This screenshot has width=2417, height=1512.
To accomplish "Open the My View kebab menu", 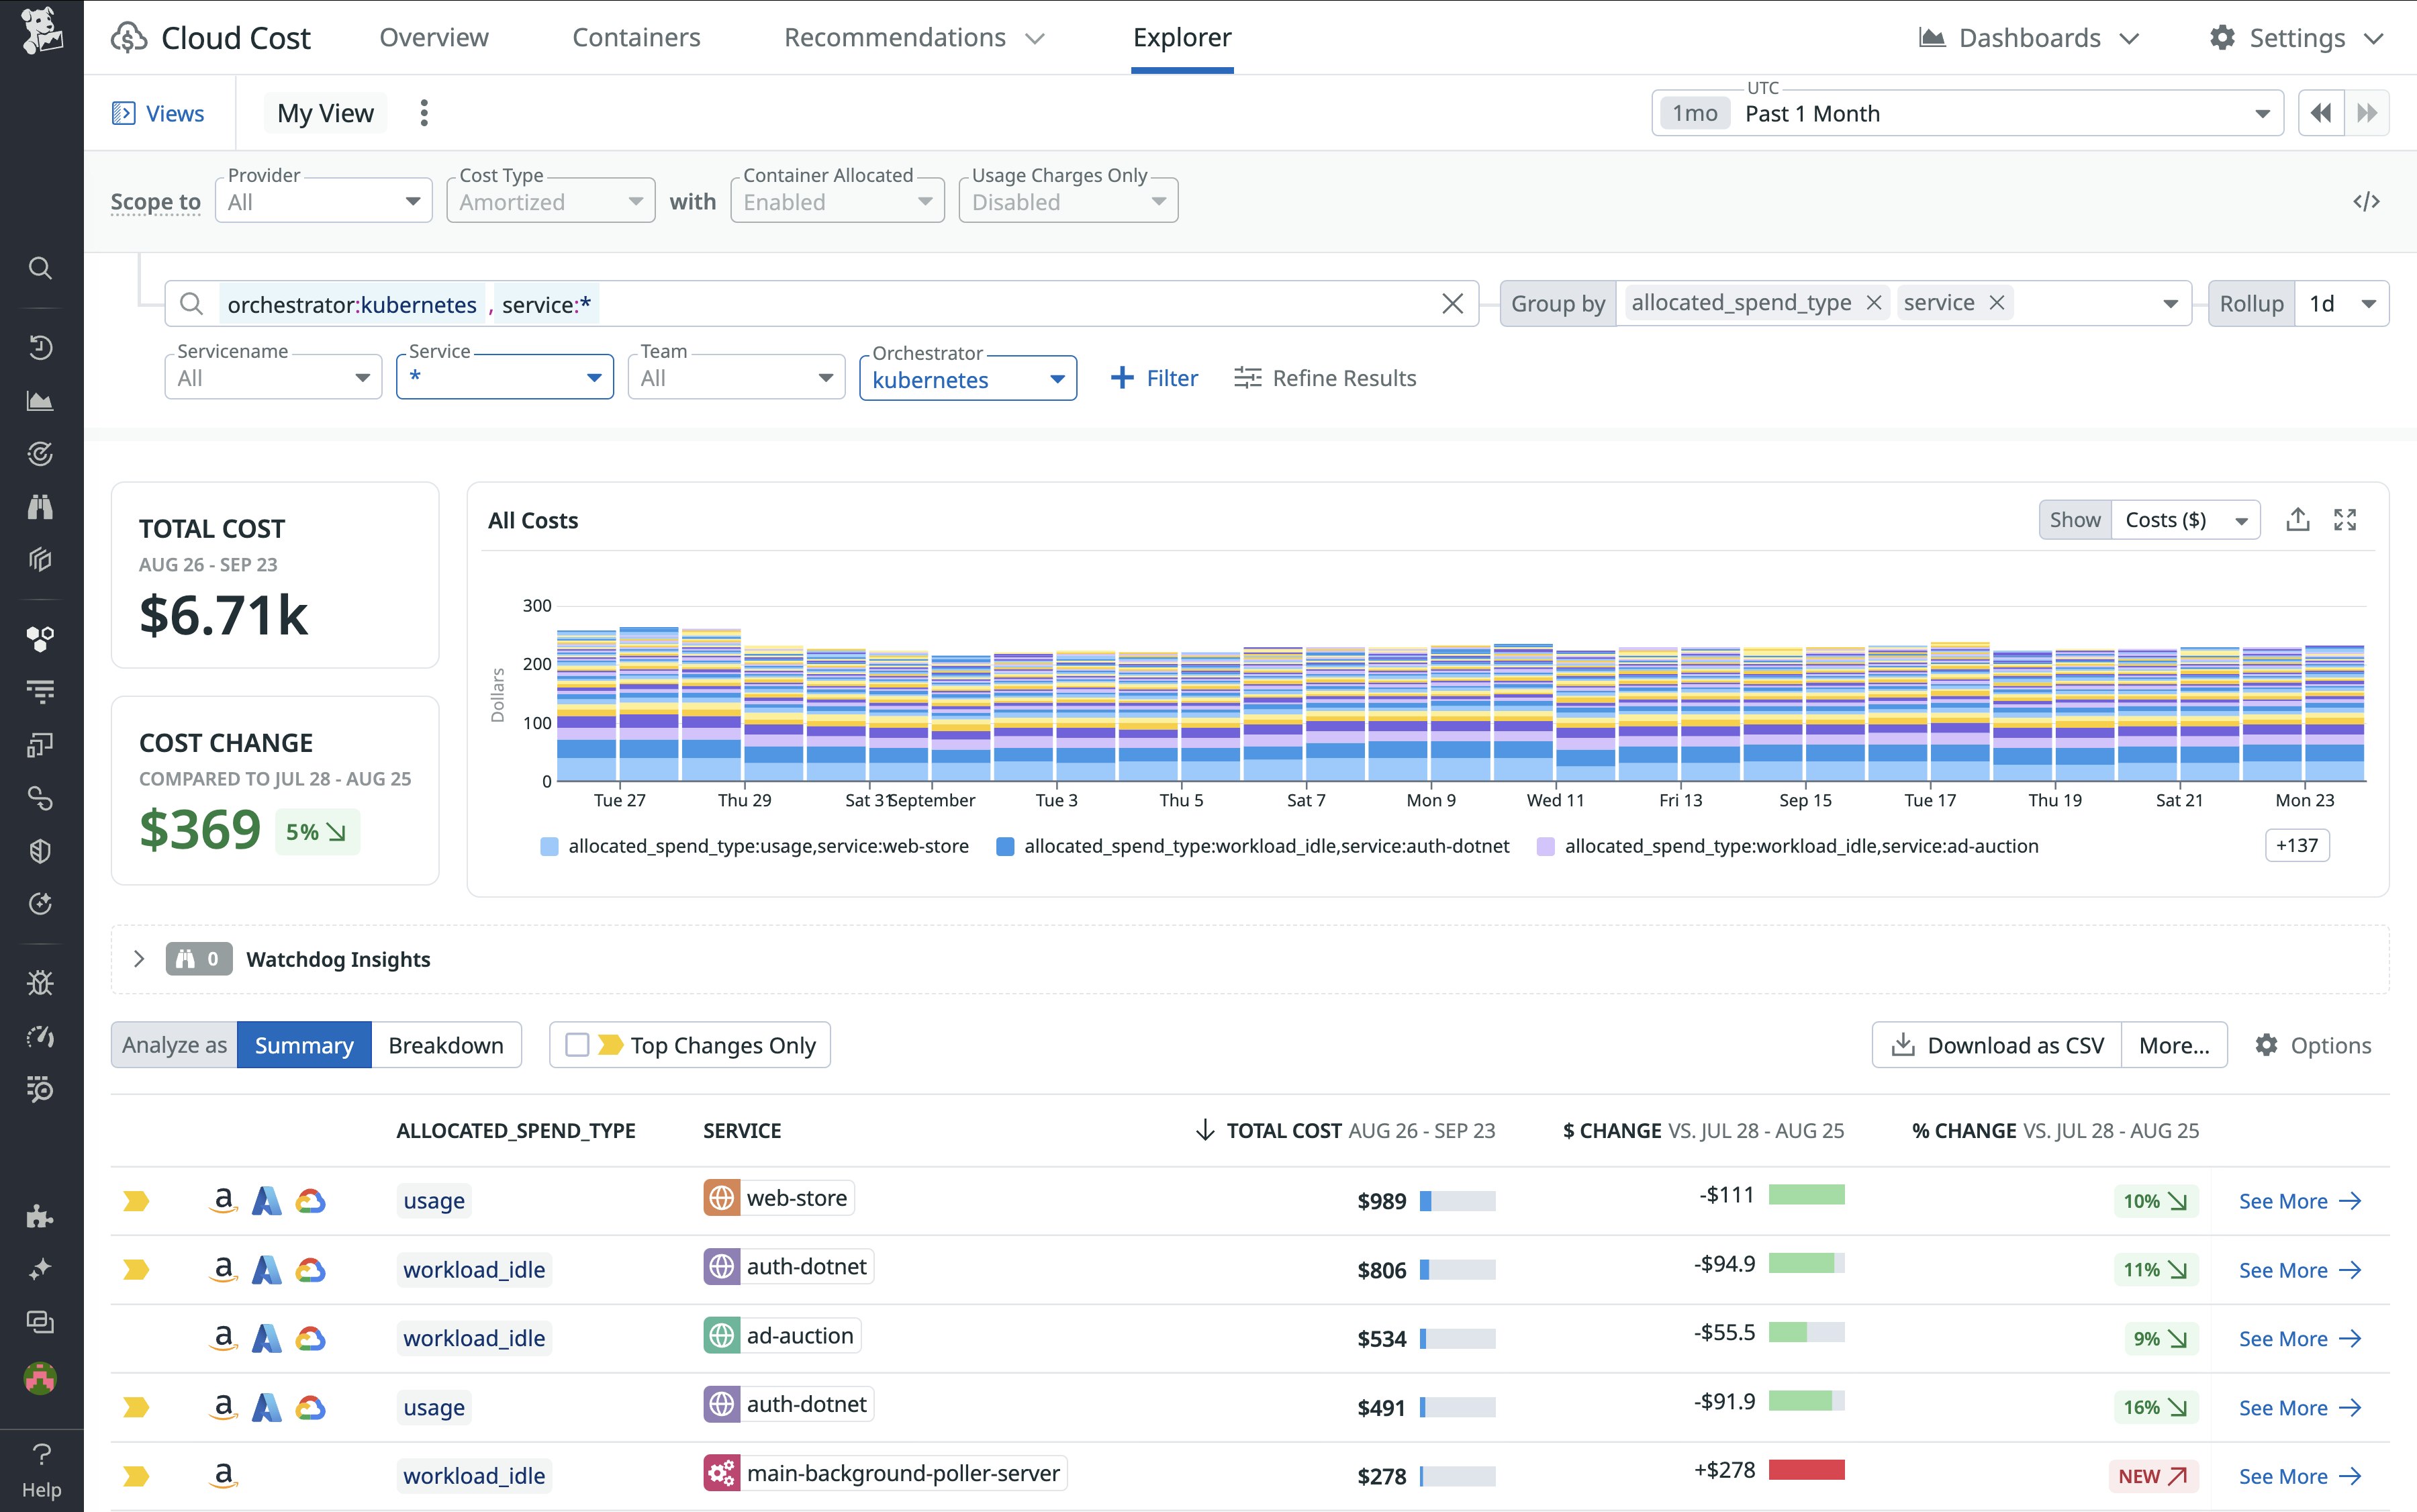I will (424, 113).
